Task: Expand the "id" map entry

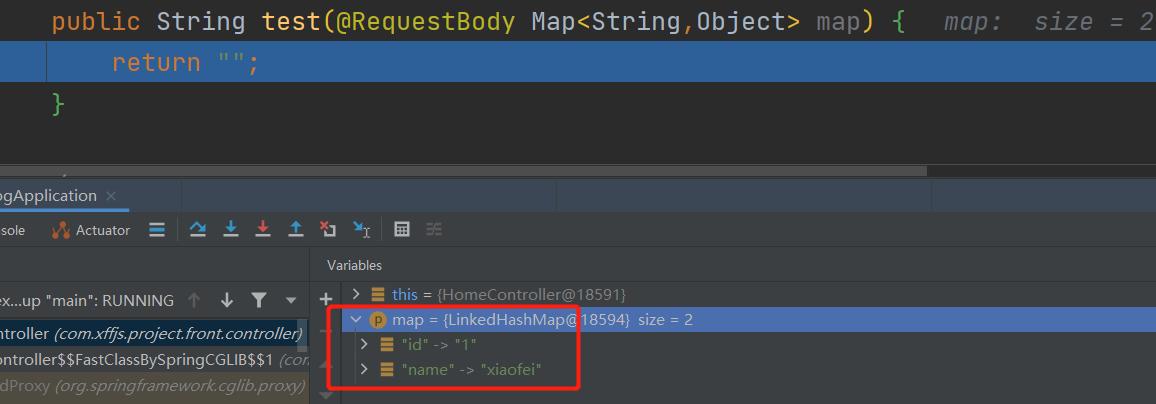Action: point(365,344)
